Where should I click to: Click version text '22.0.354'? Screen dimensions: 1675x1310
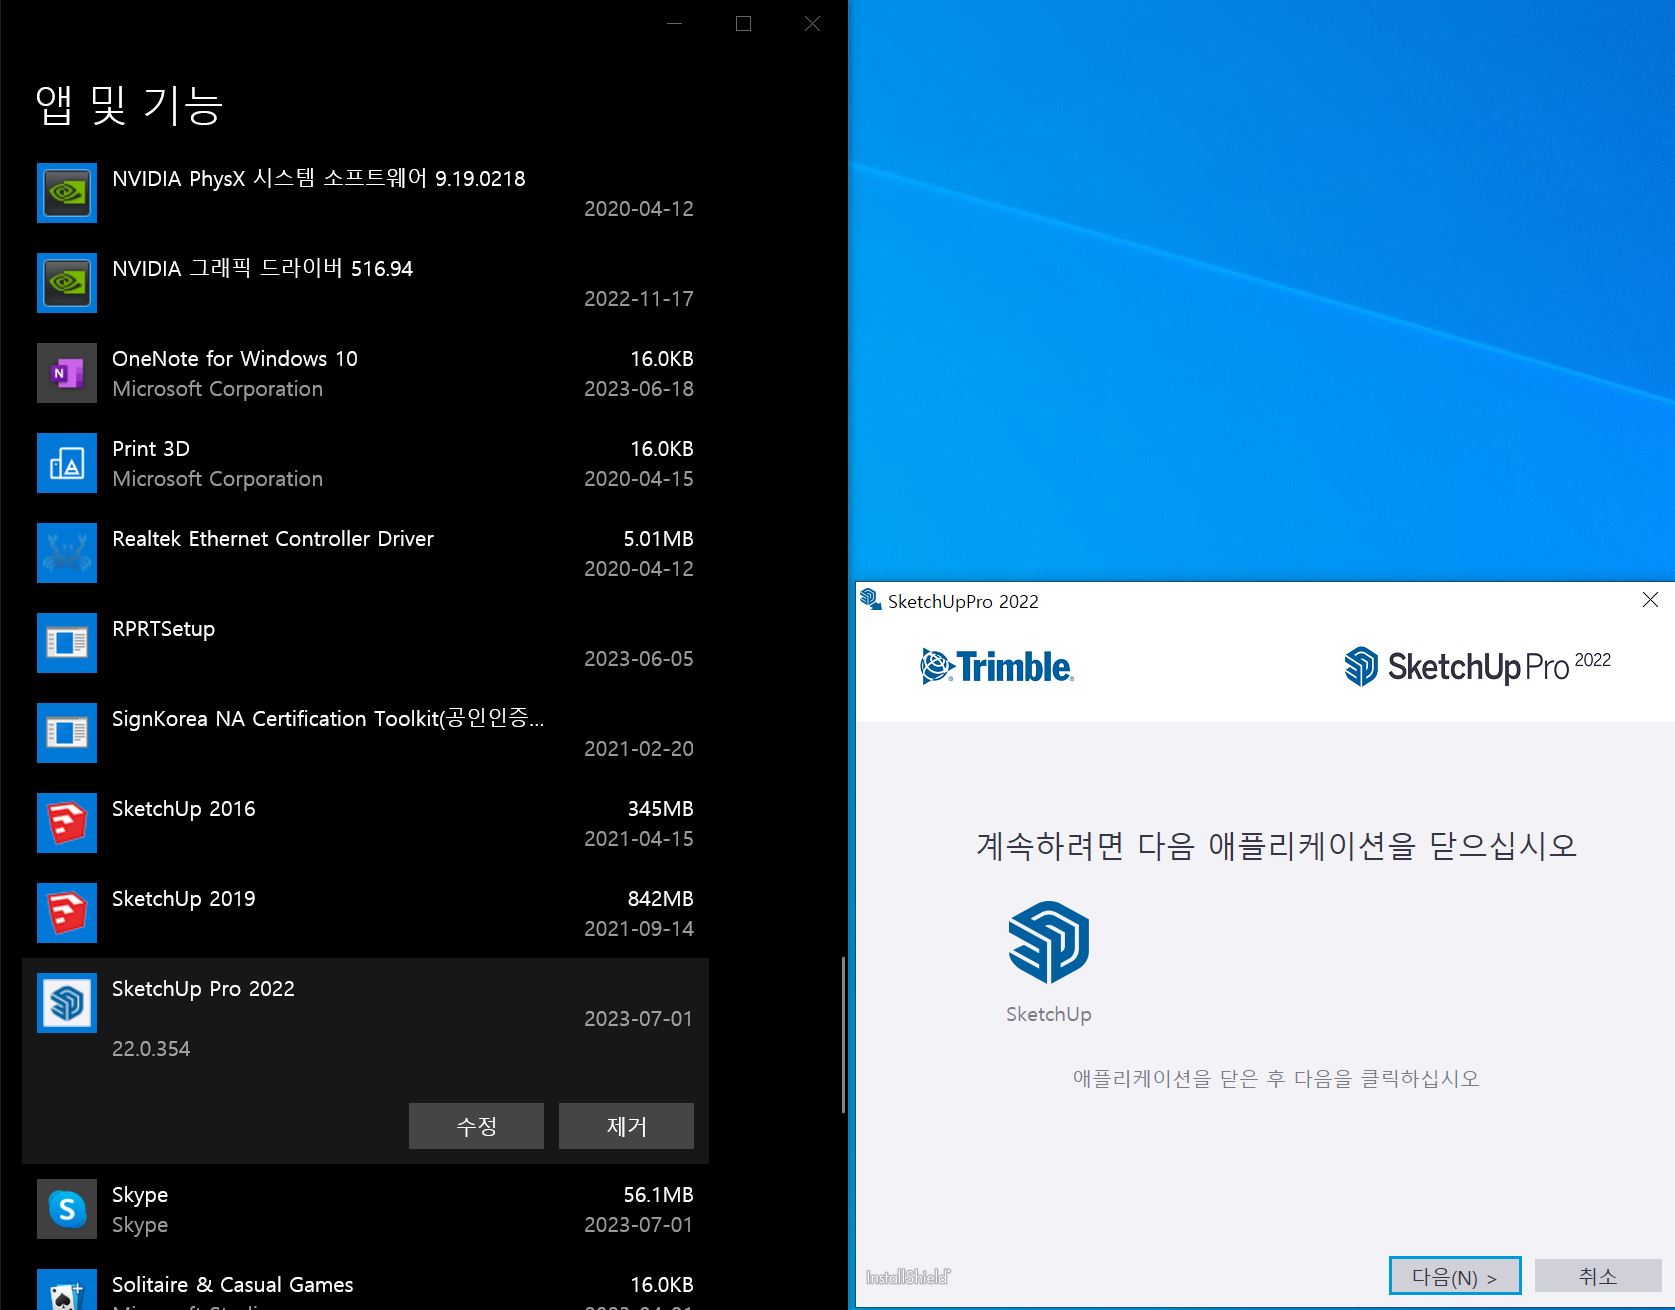click(x=151, y=1048)
